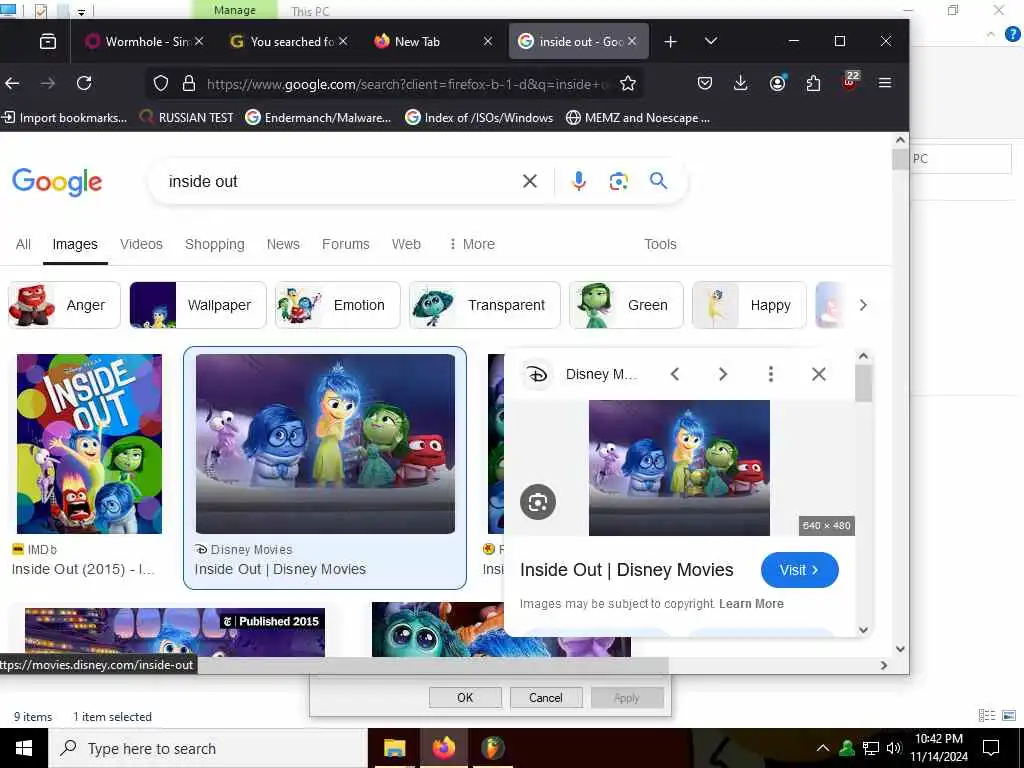Filter images by the Happy chip
Viewport: 1024px width, 768px height.
749,305
